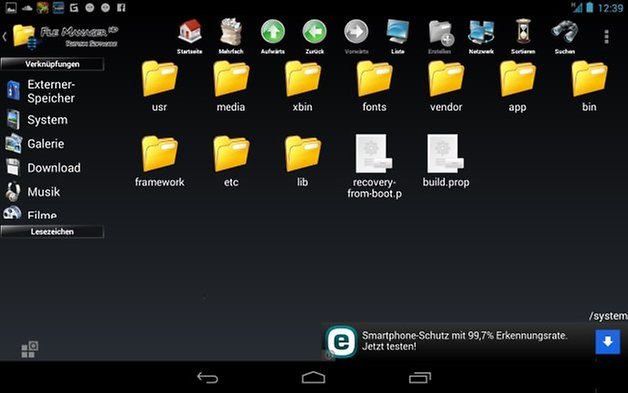The height and width of the screenshot is (393, 628).
Task: Click the Verknüpfungen section header
Action: coord(52,64)
